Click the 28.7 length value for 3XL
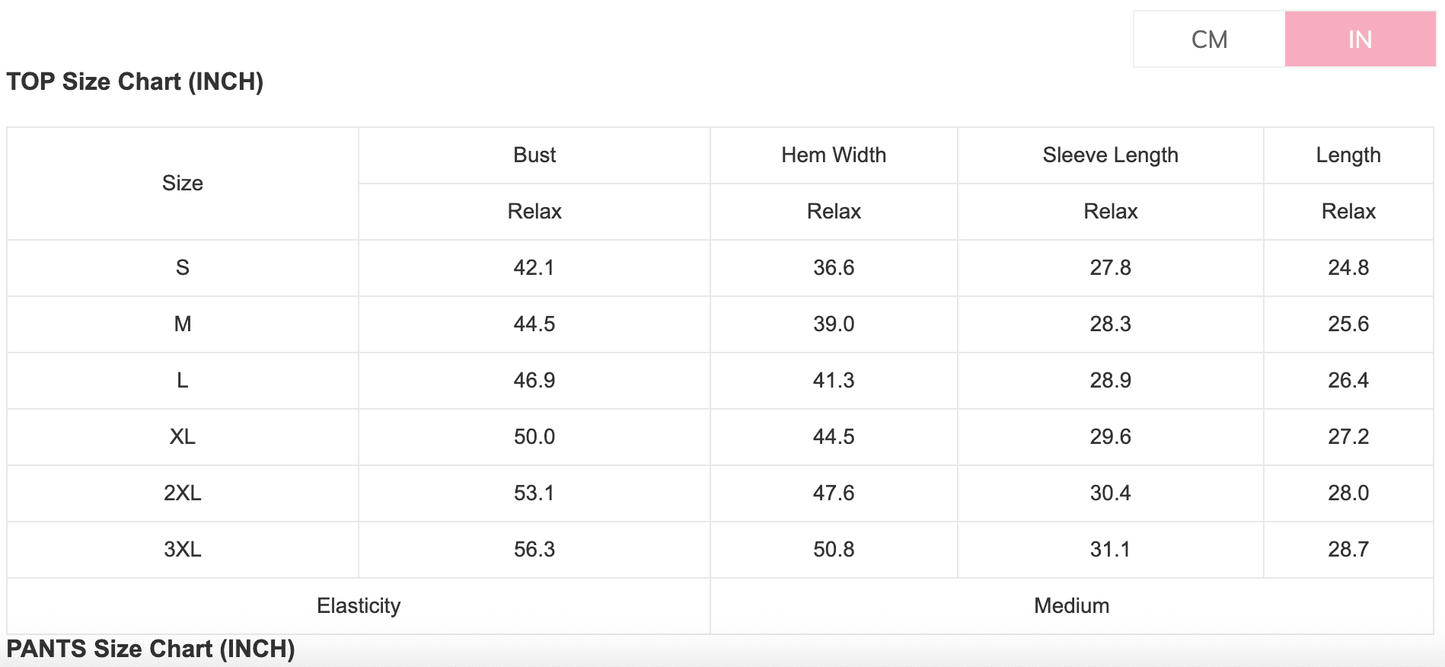The width and height of the screenshot is (1445, 667). [1348, 549]
